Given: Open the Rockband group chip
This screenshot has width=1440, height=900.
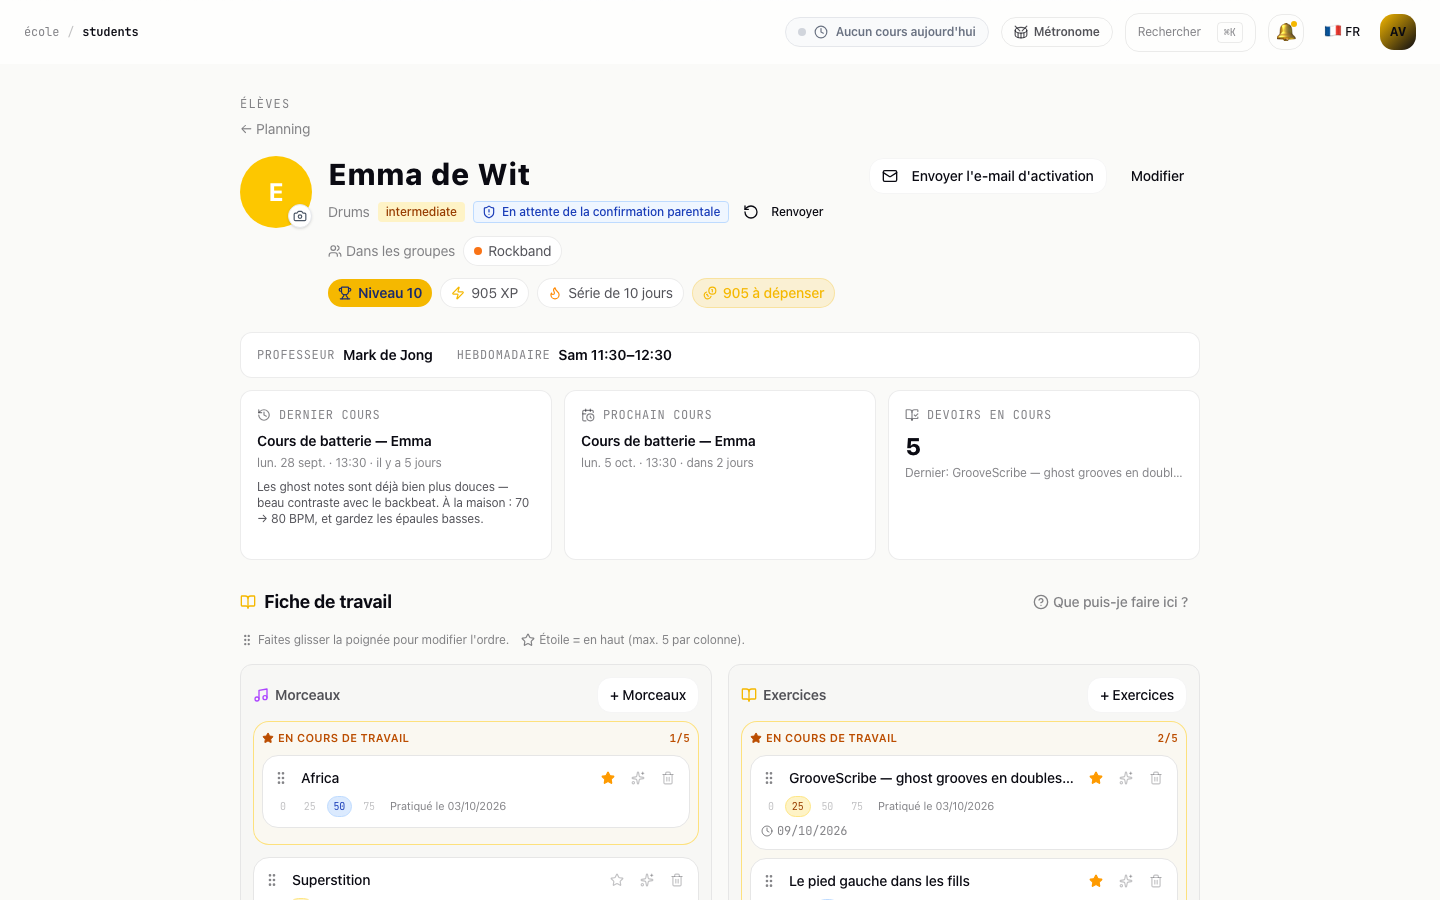Looking at the screenshot, I should (x=512, y=251).
